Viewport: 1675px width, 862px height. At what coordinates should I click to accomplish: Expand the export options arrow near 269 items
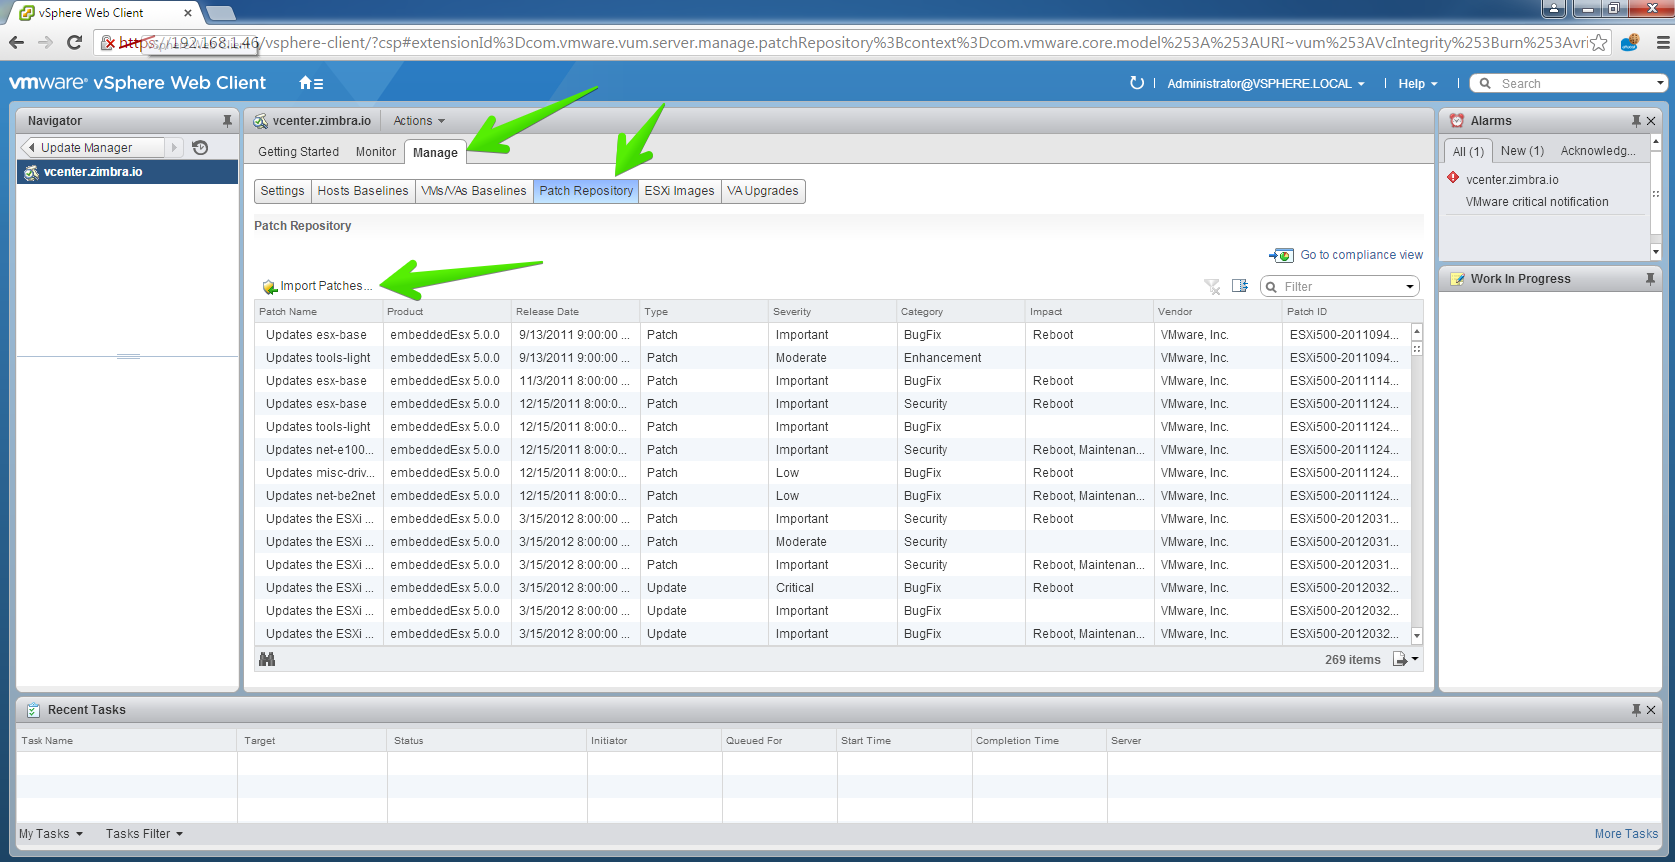tap(1415, 659)
